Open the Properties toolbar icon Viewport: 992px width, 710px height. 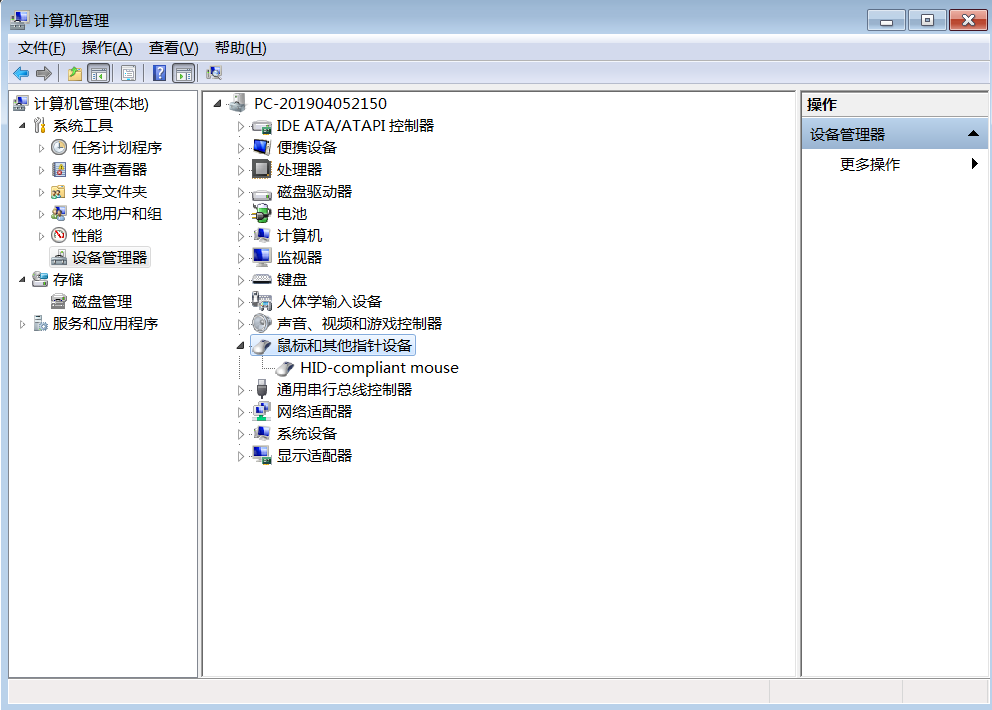(128, 73)
